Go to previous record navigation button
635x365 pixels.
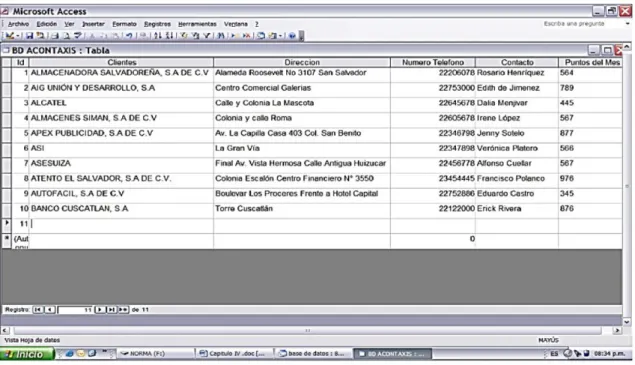(x=50, y=310)
